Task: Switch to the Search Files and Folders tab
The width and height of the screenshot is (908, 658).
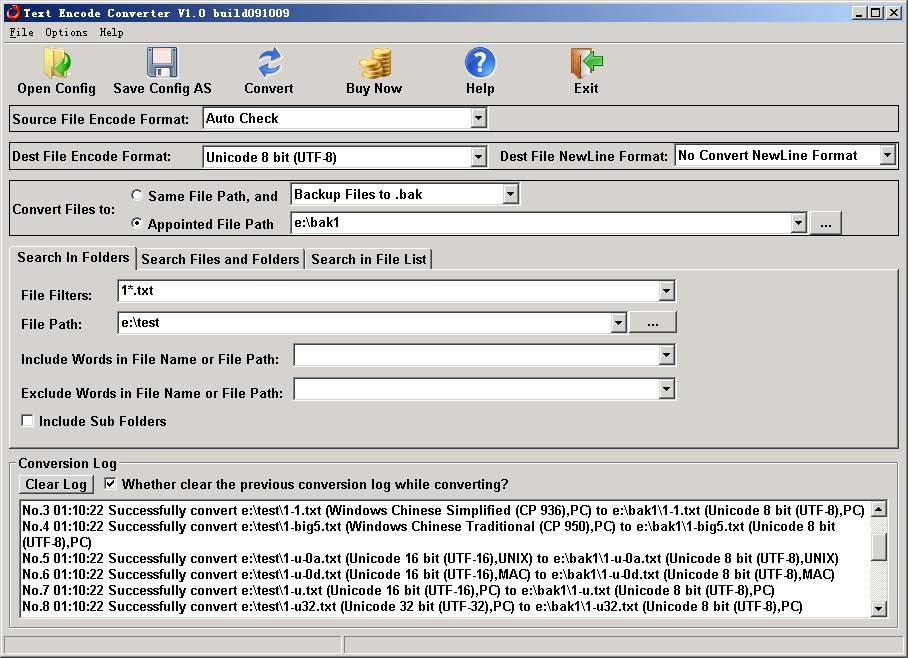Action: 220,259
